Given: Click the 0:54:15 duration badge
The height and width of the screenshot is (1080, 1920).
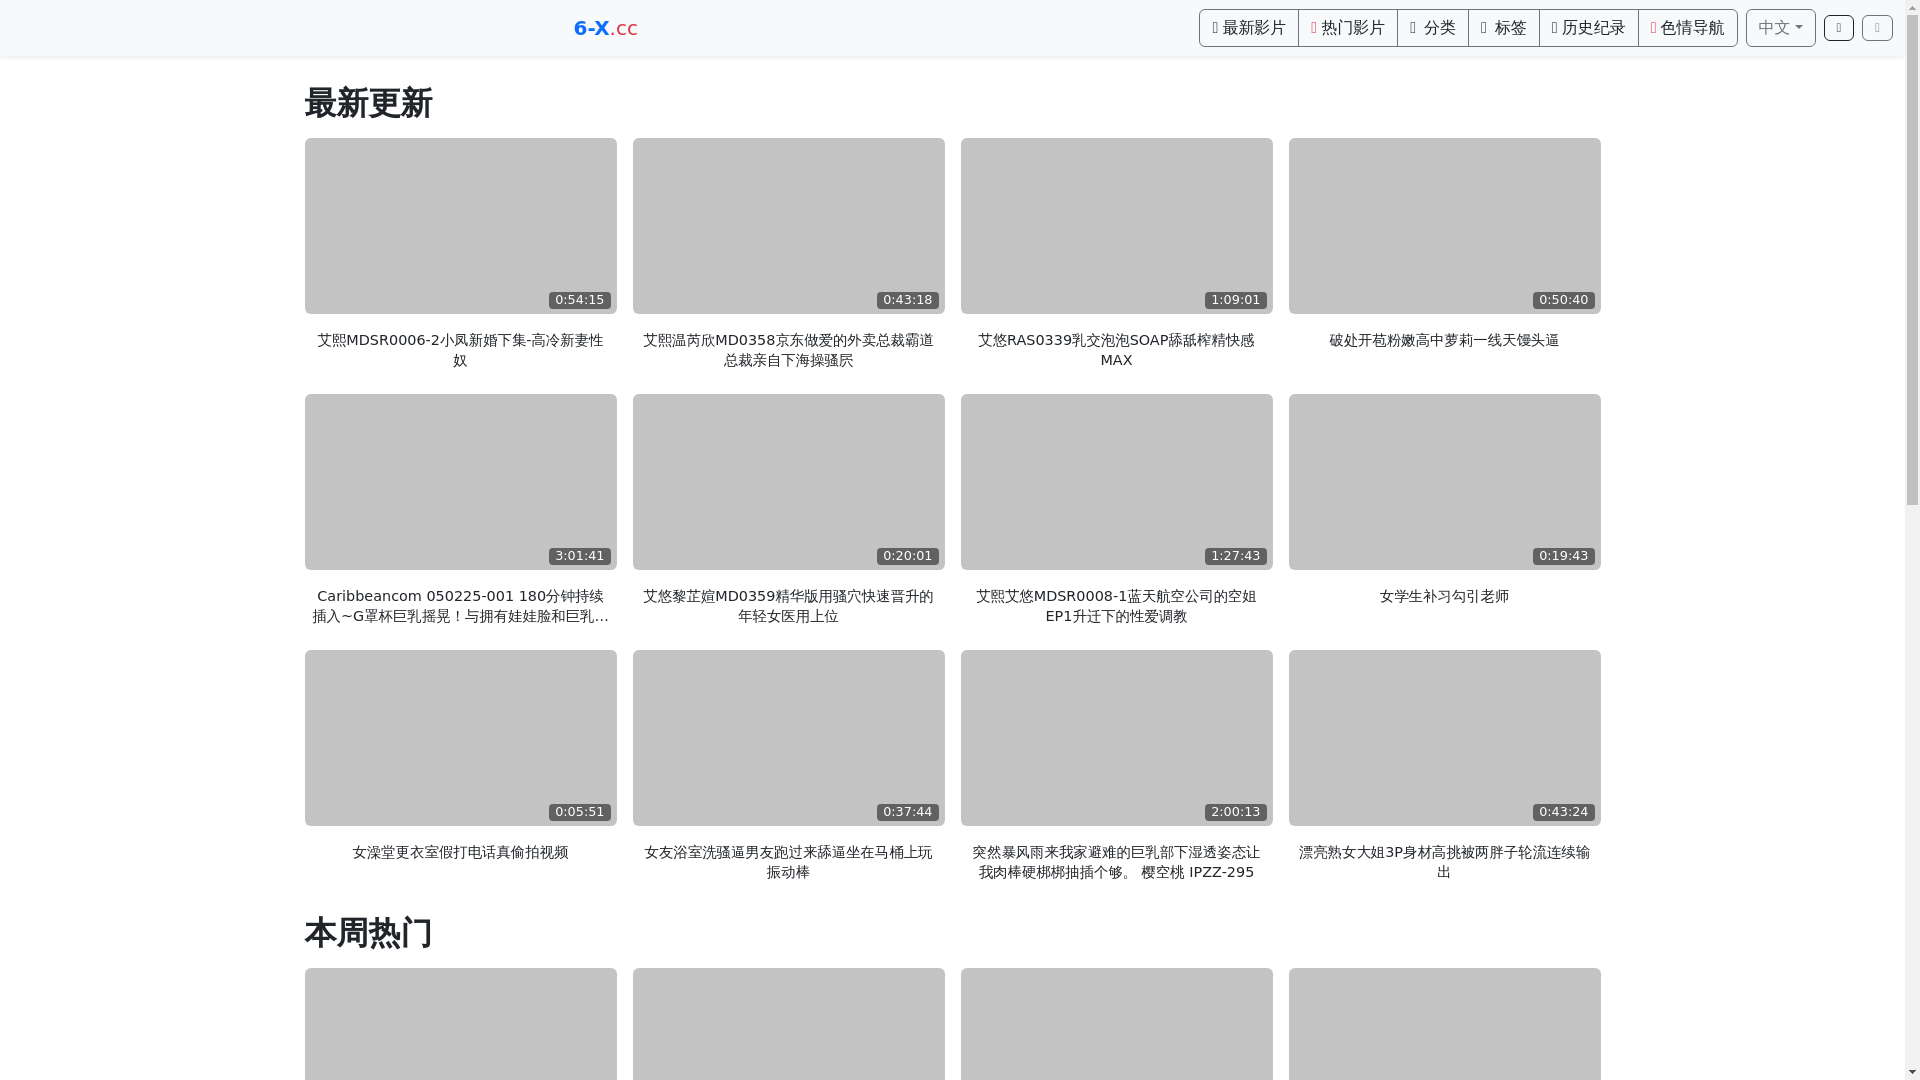Looking at the screenshot, I should [x=579, y=300].
